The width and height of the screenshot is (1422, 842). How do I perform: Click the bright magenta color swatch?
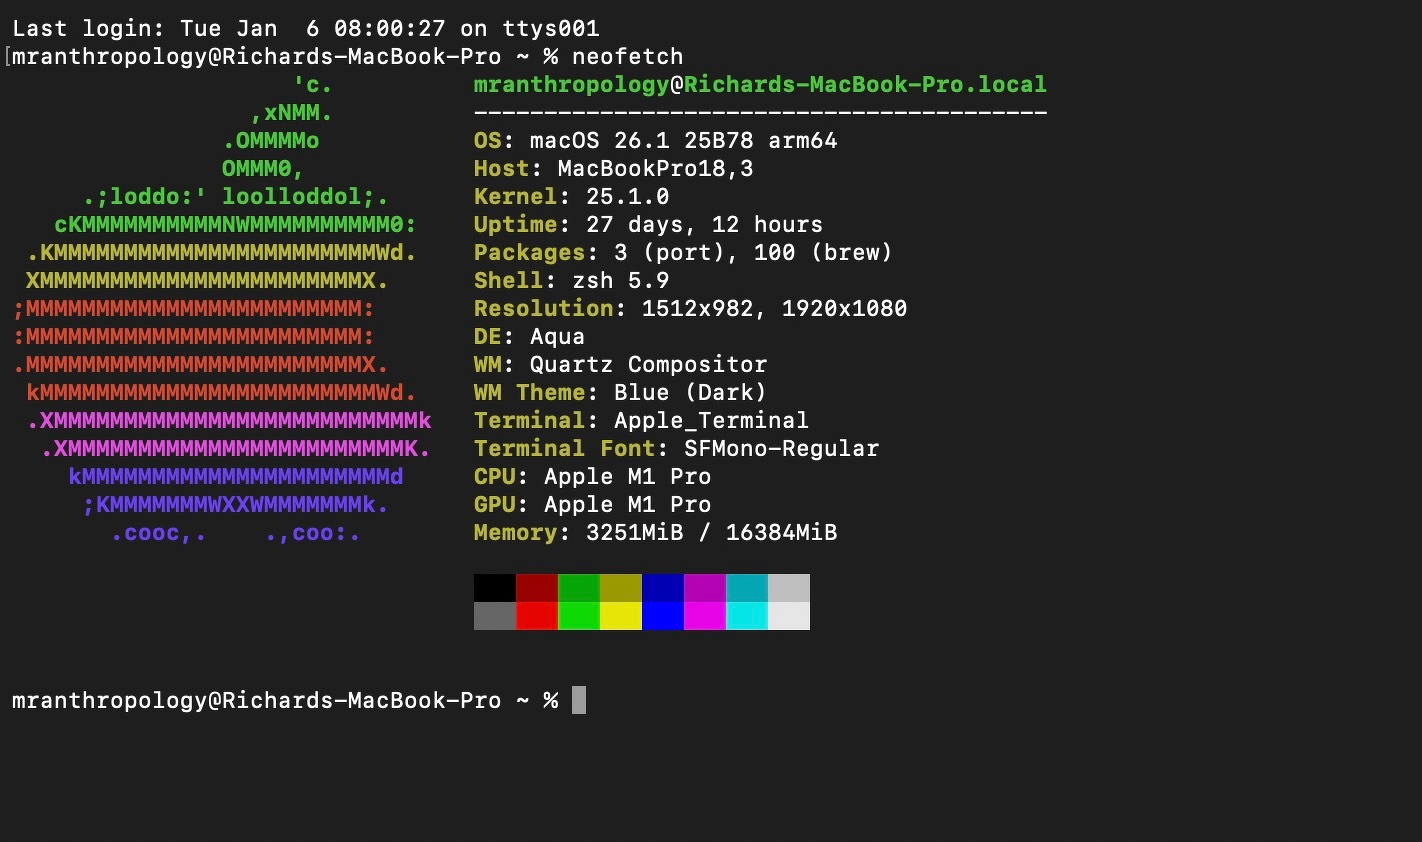pos(705,616)
